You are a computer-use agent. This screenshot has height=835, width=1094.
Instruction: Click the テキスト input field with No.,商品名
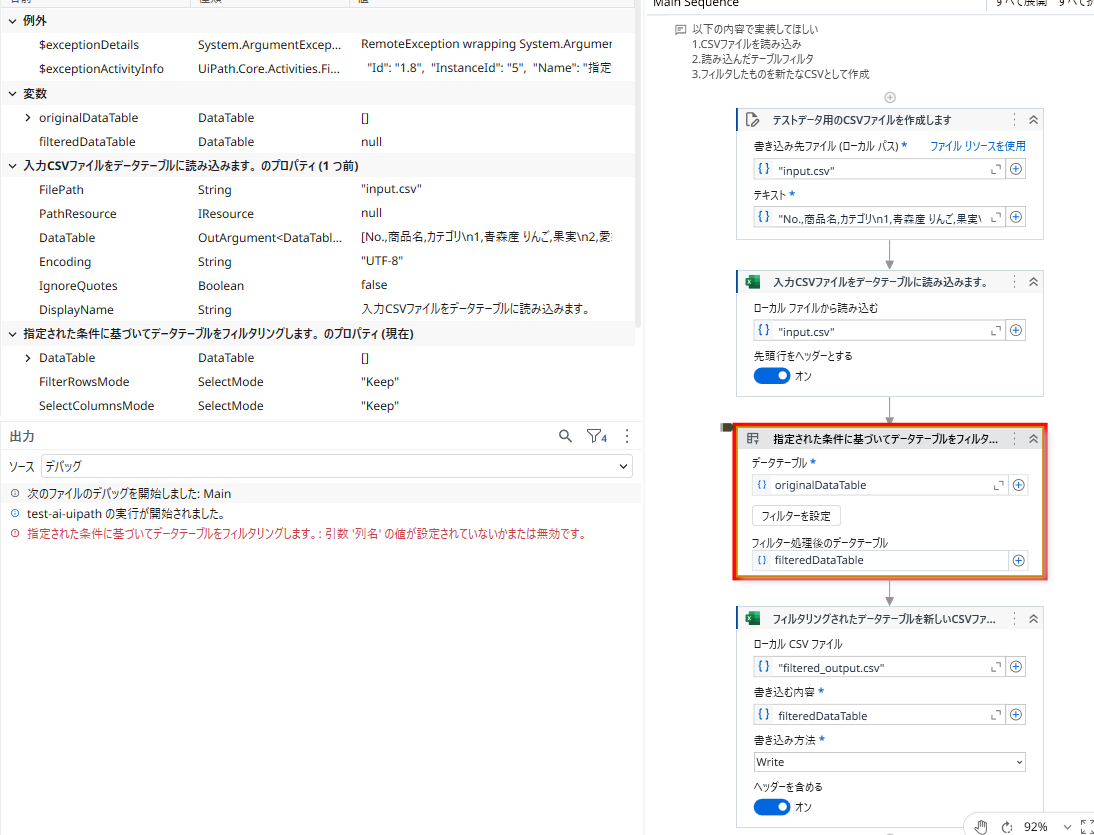879,218
